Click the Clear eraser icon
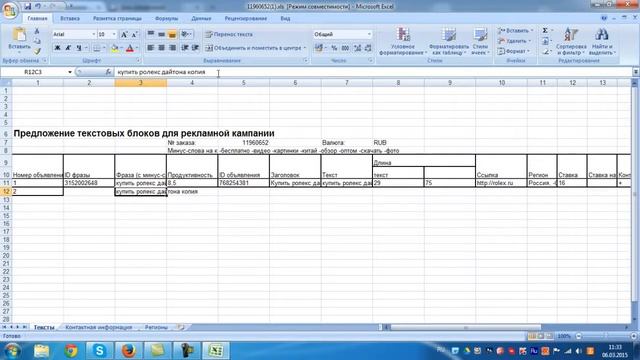The width and height of the screenshot is (640, 360). [545, 51]
